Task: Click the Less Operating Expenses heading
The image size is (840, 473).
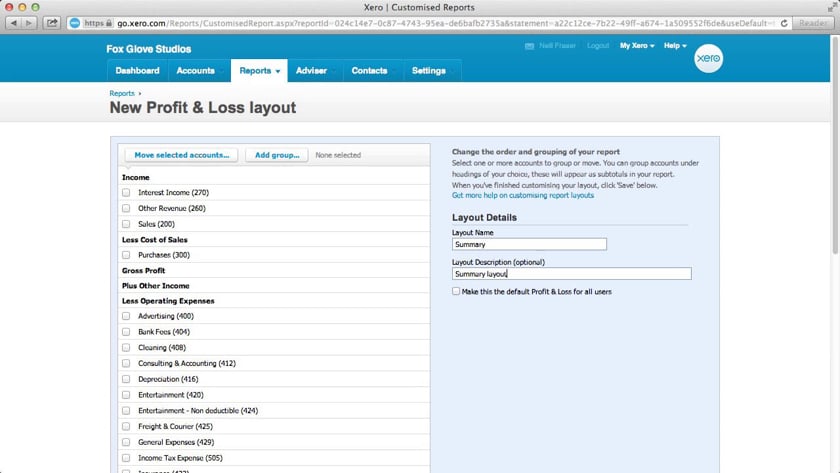Action: click(x=168, y=301)
